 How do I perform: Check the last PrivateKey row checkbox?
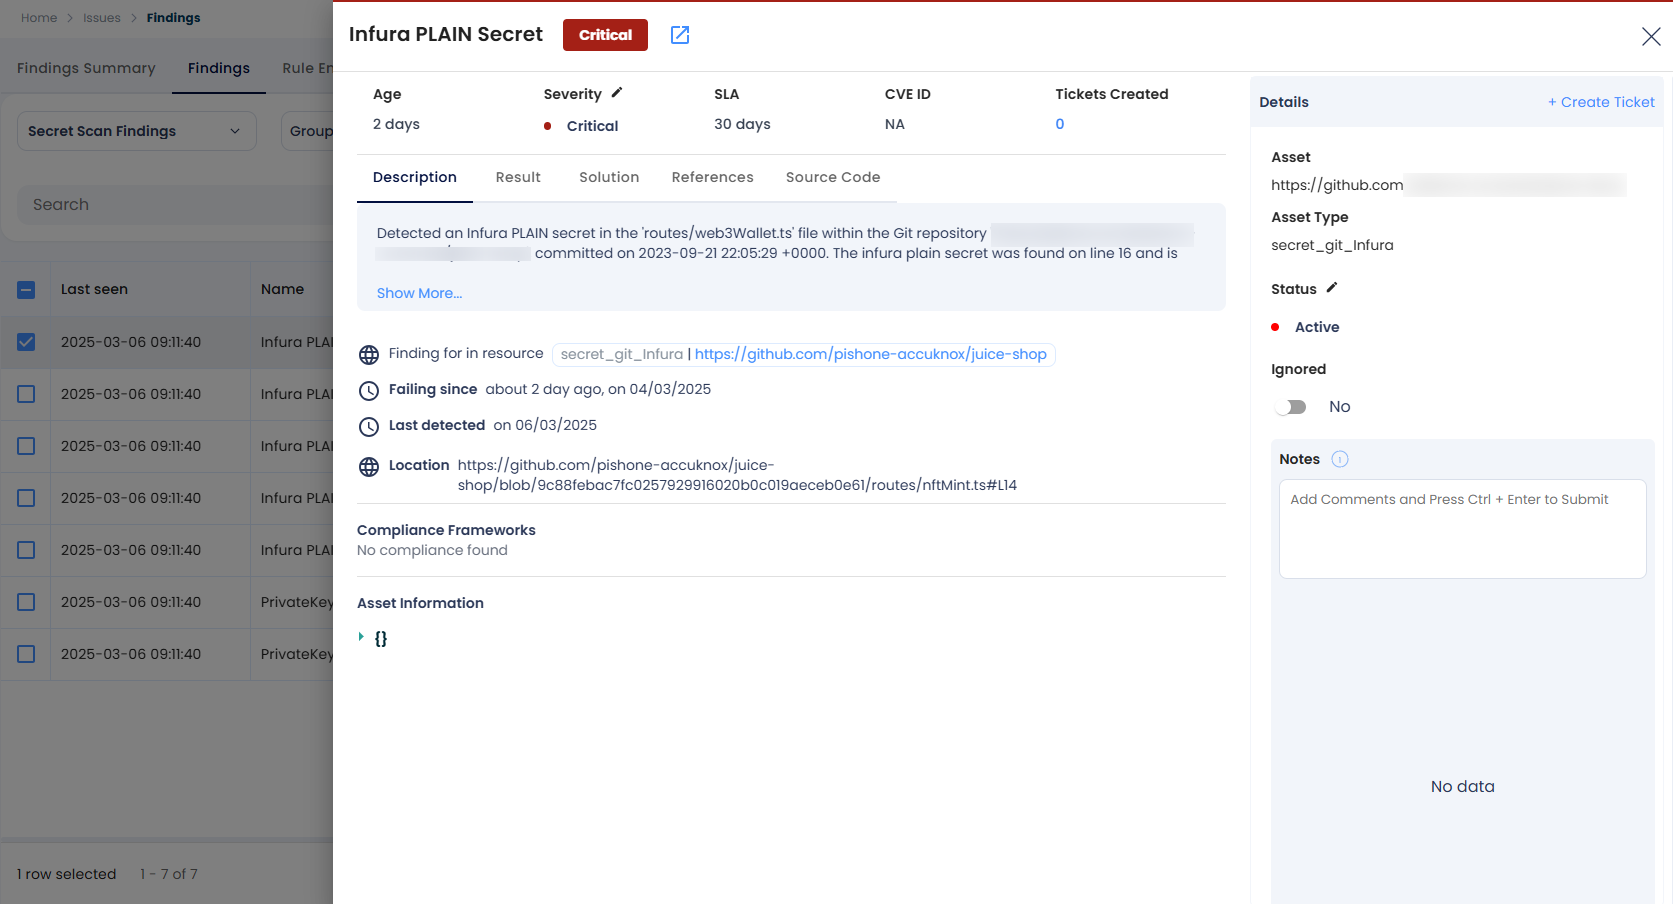click(x=26, y=654)
